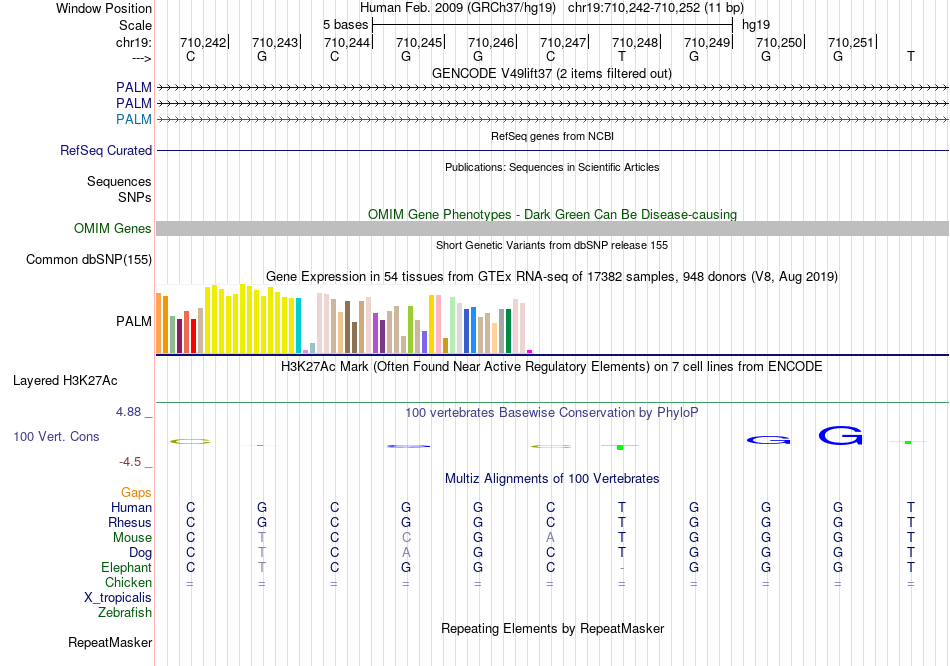Click the Elephant row's dash under 710,248
Screen dimensions: 950x666
click(x=622, y=568)
